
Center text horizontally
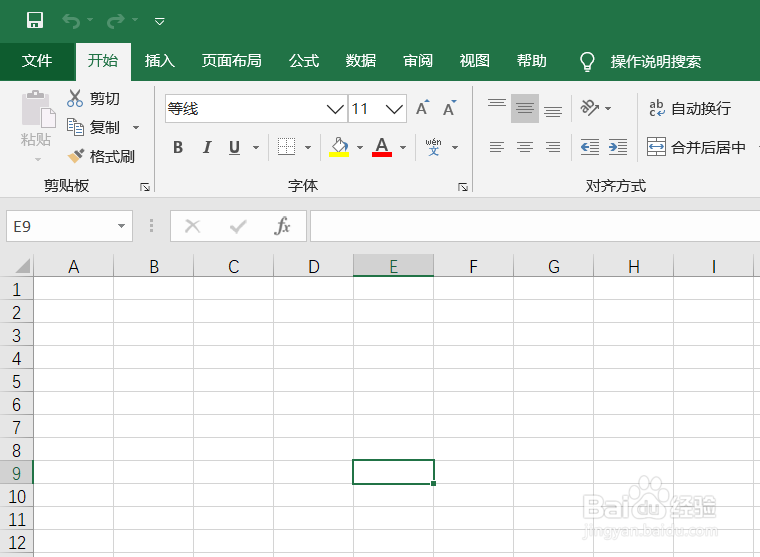point(525,147)
